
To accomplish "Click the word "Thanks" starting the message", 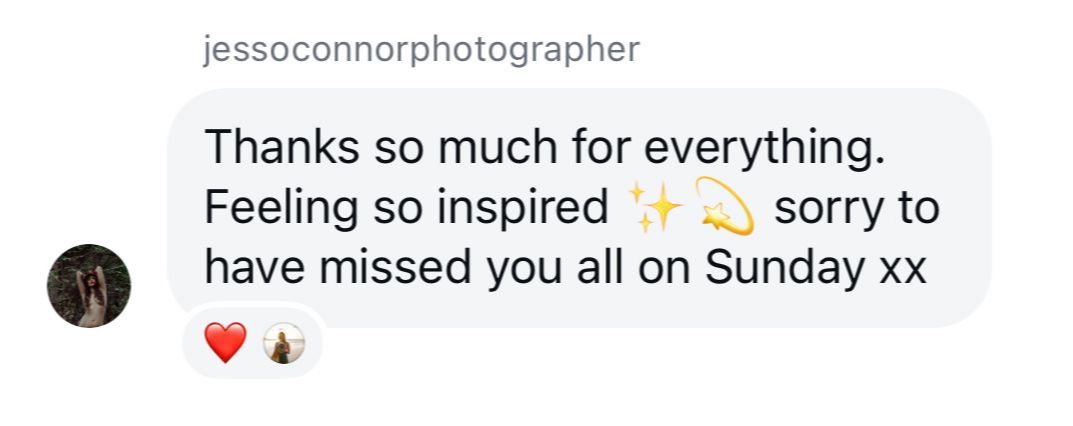I will point(282,147).
